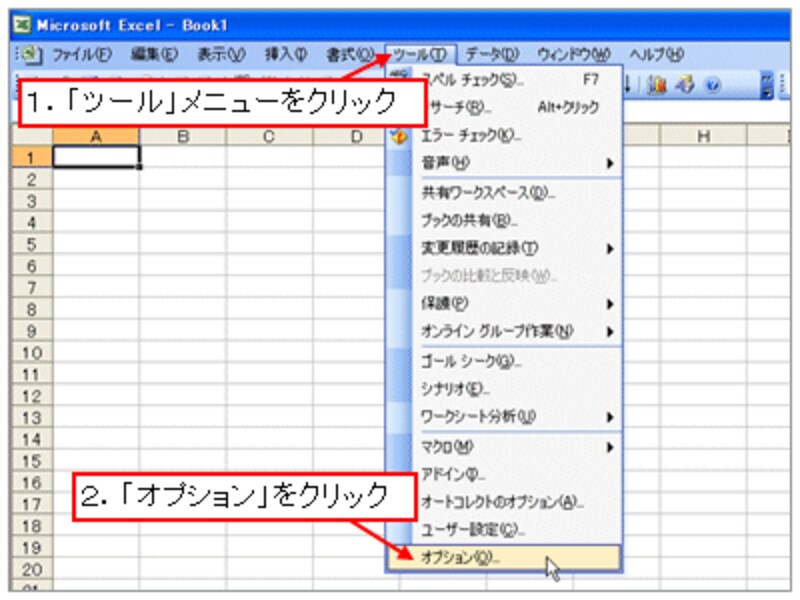Choose シナリオ(E) menu entry
The height and width of the screenshot is (600, 800).
[x=504, y=389]
